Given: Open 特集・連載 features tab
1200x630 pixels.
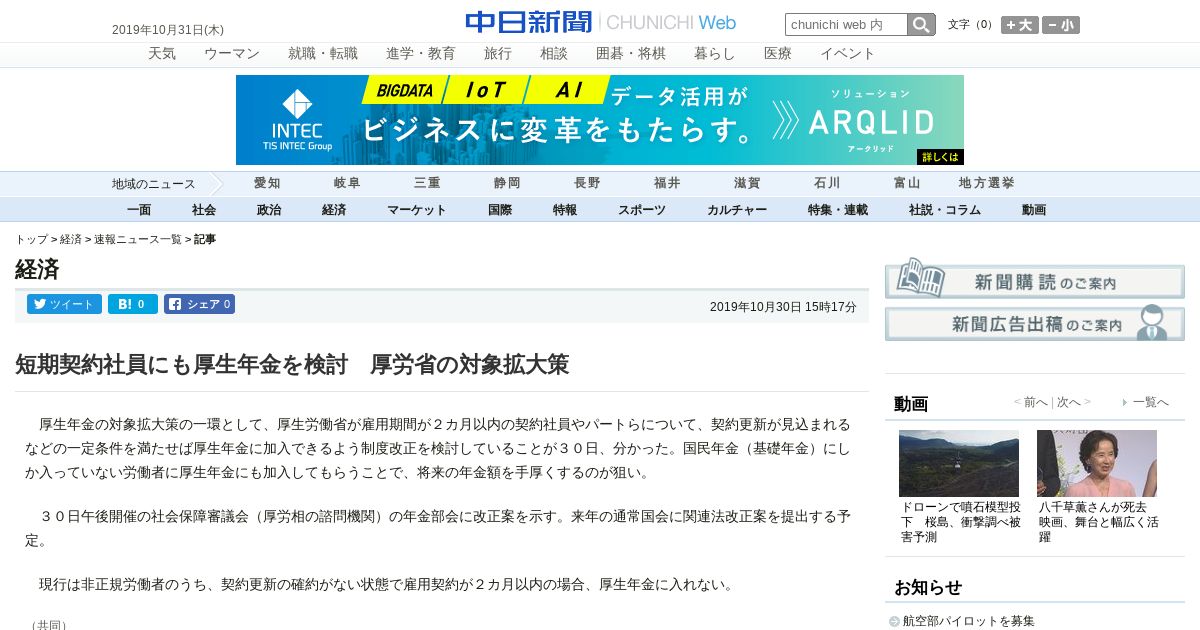Looking at the screenshot, I should click(838, 210).
